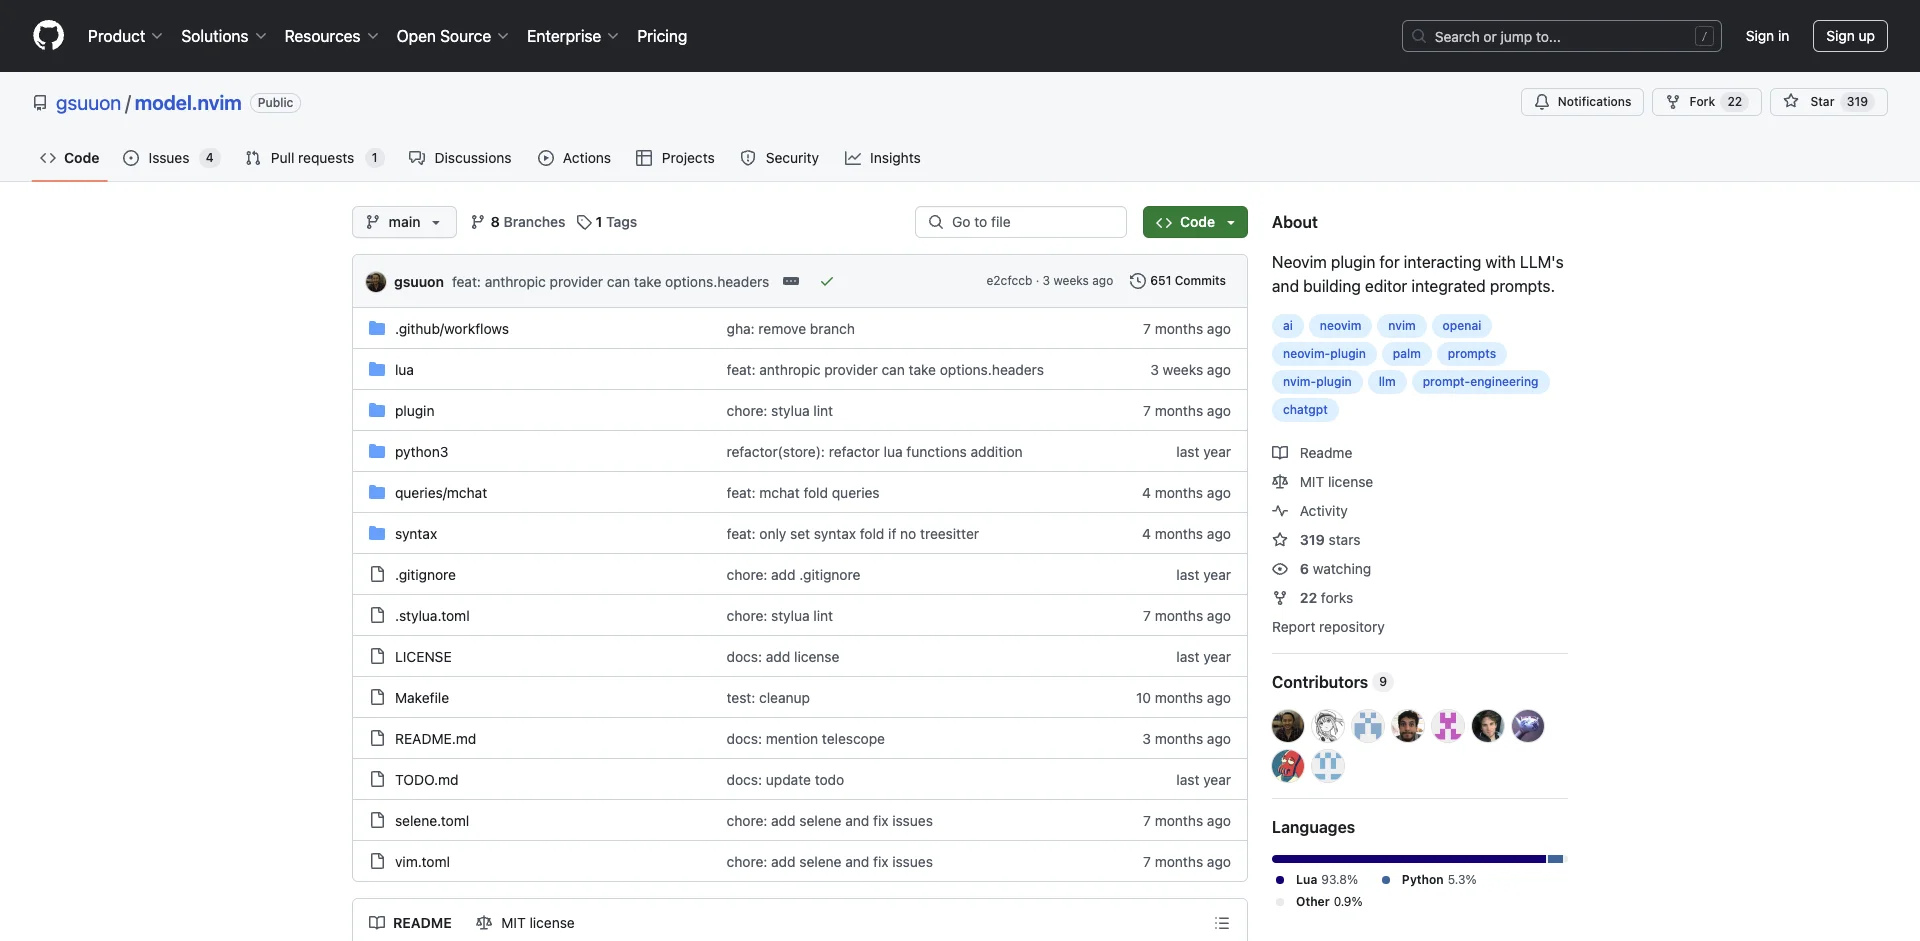Switch to the Discussions tab

460,158
